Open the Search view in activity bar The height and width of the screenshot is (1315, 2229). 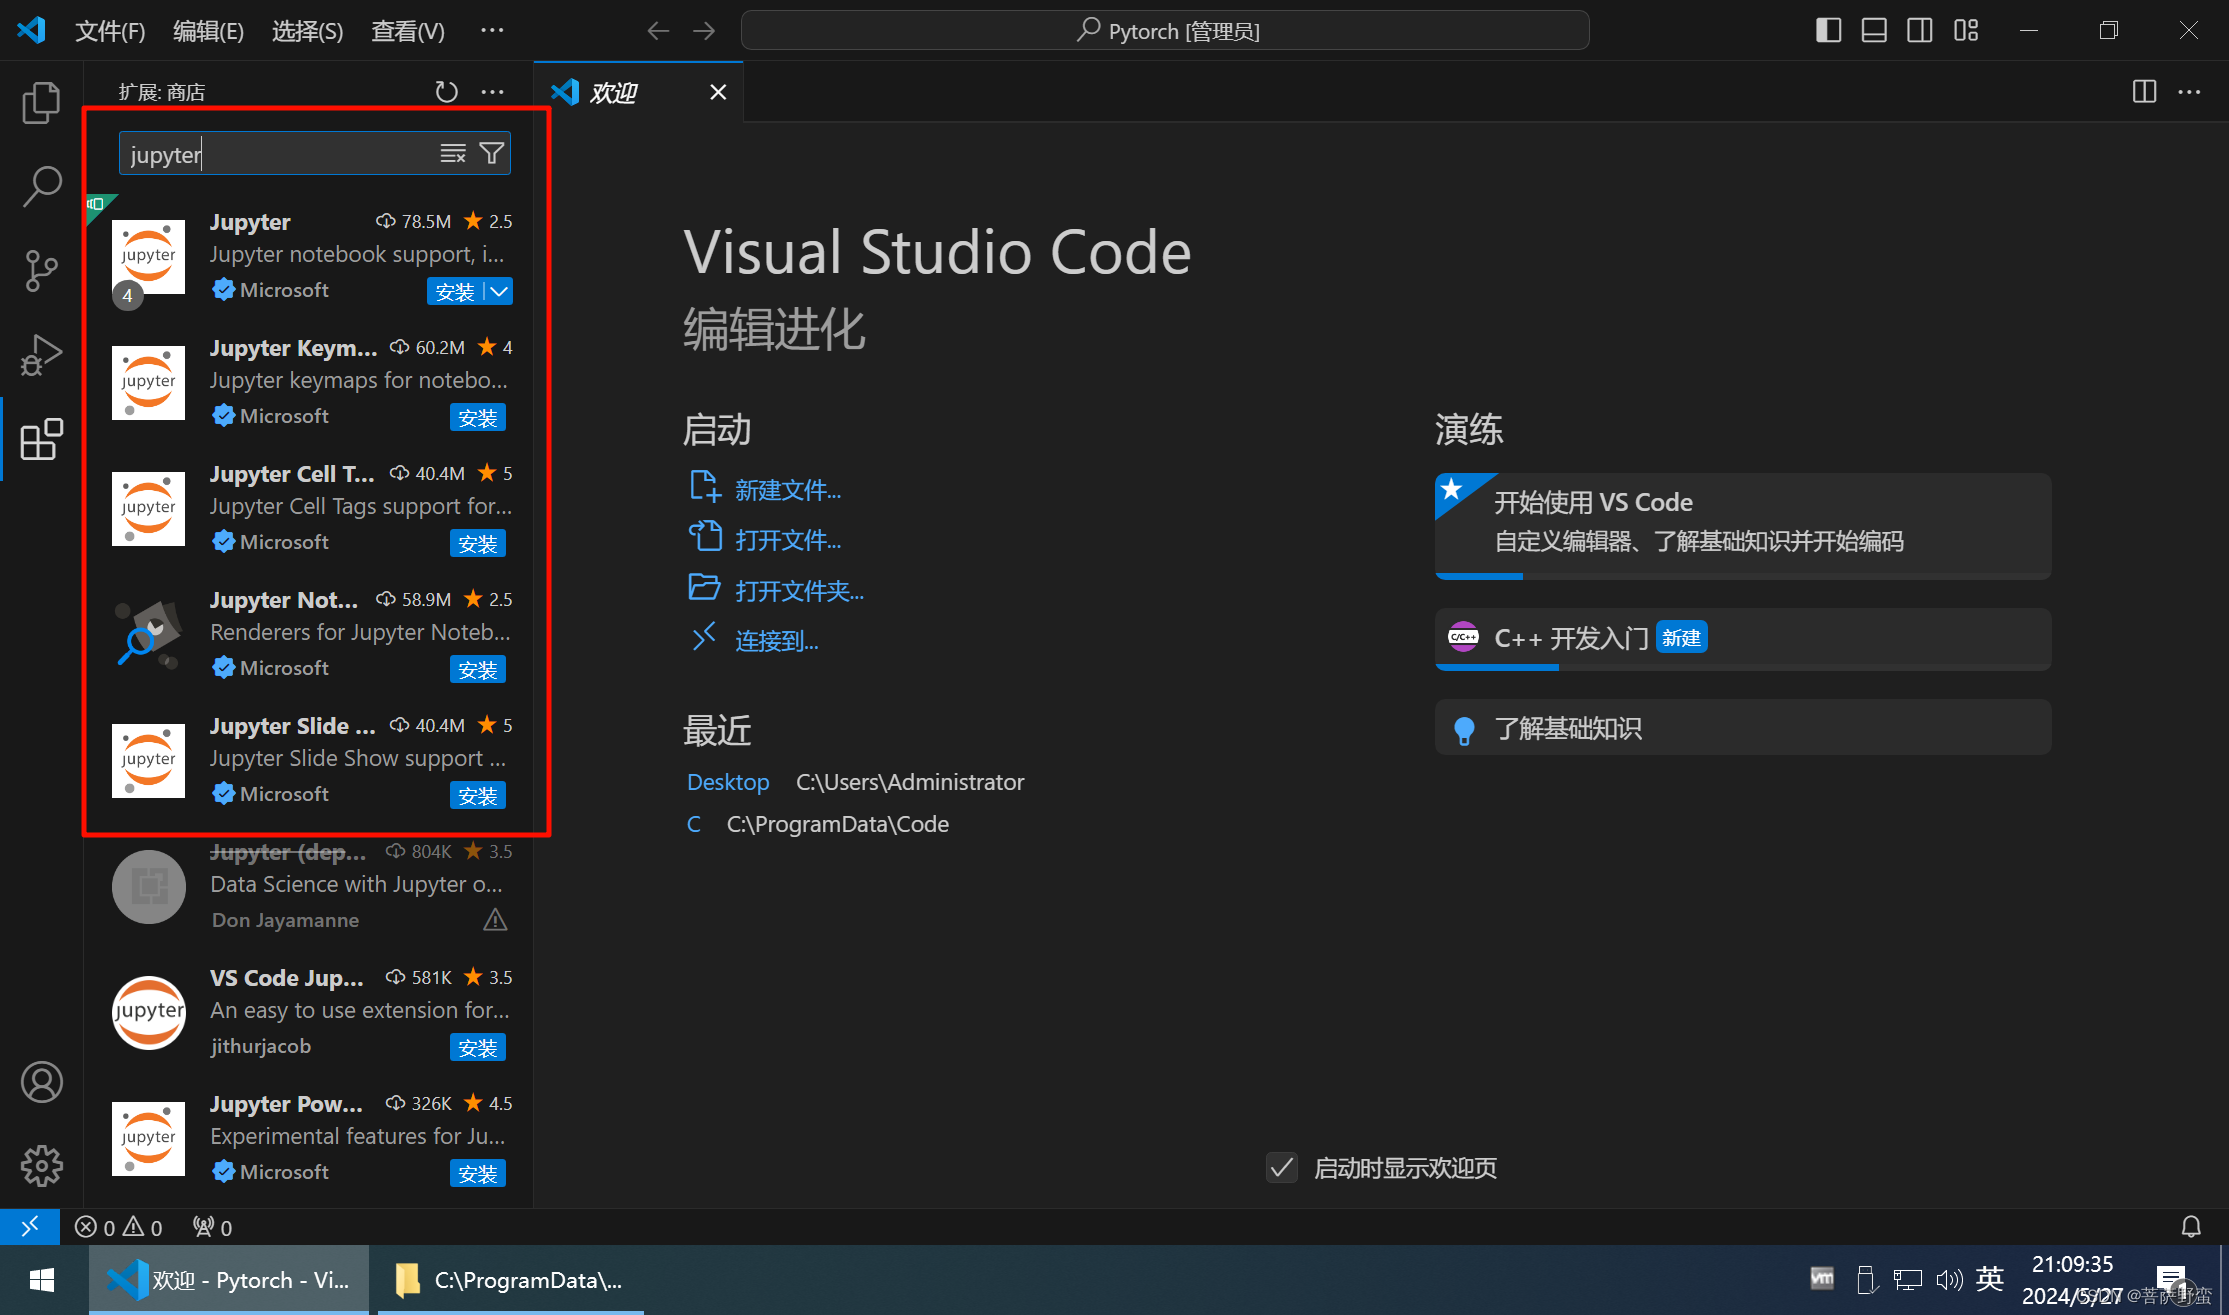coord(41,187)
